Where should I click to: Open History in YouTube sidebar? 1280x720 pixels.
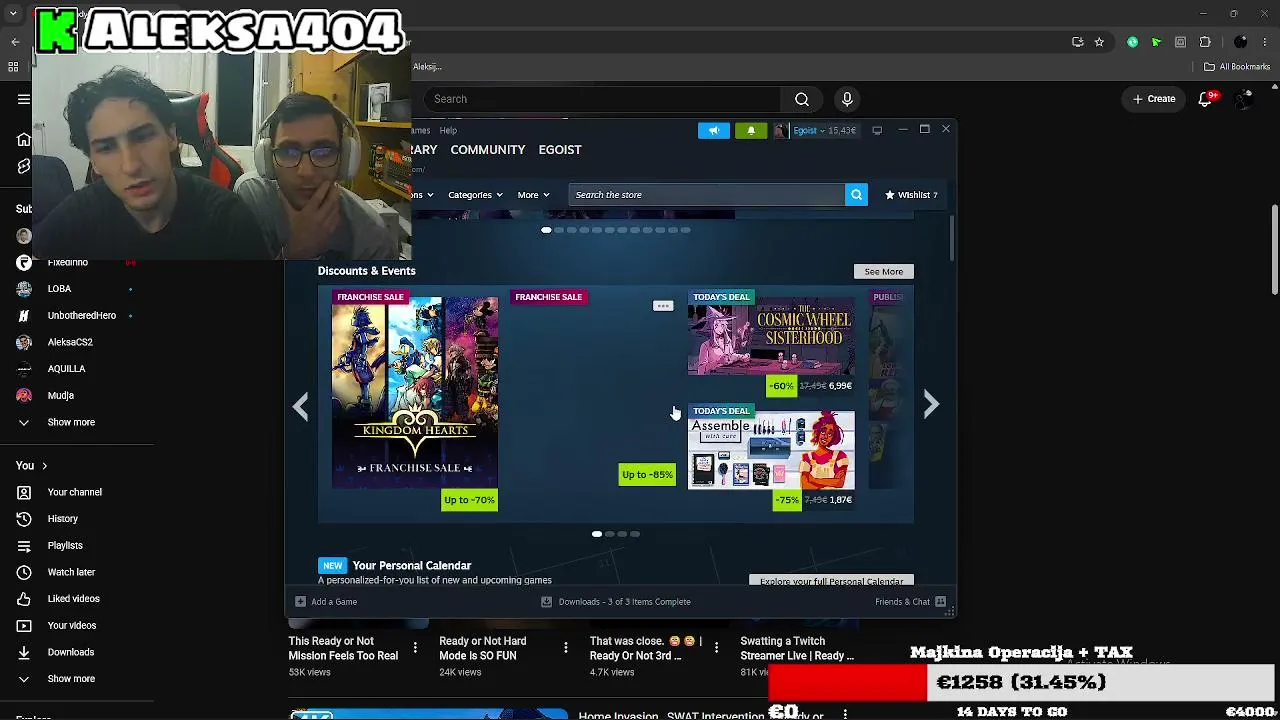point(63,519)
